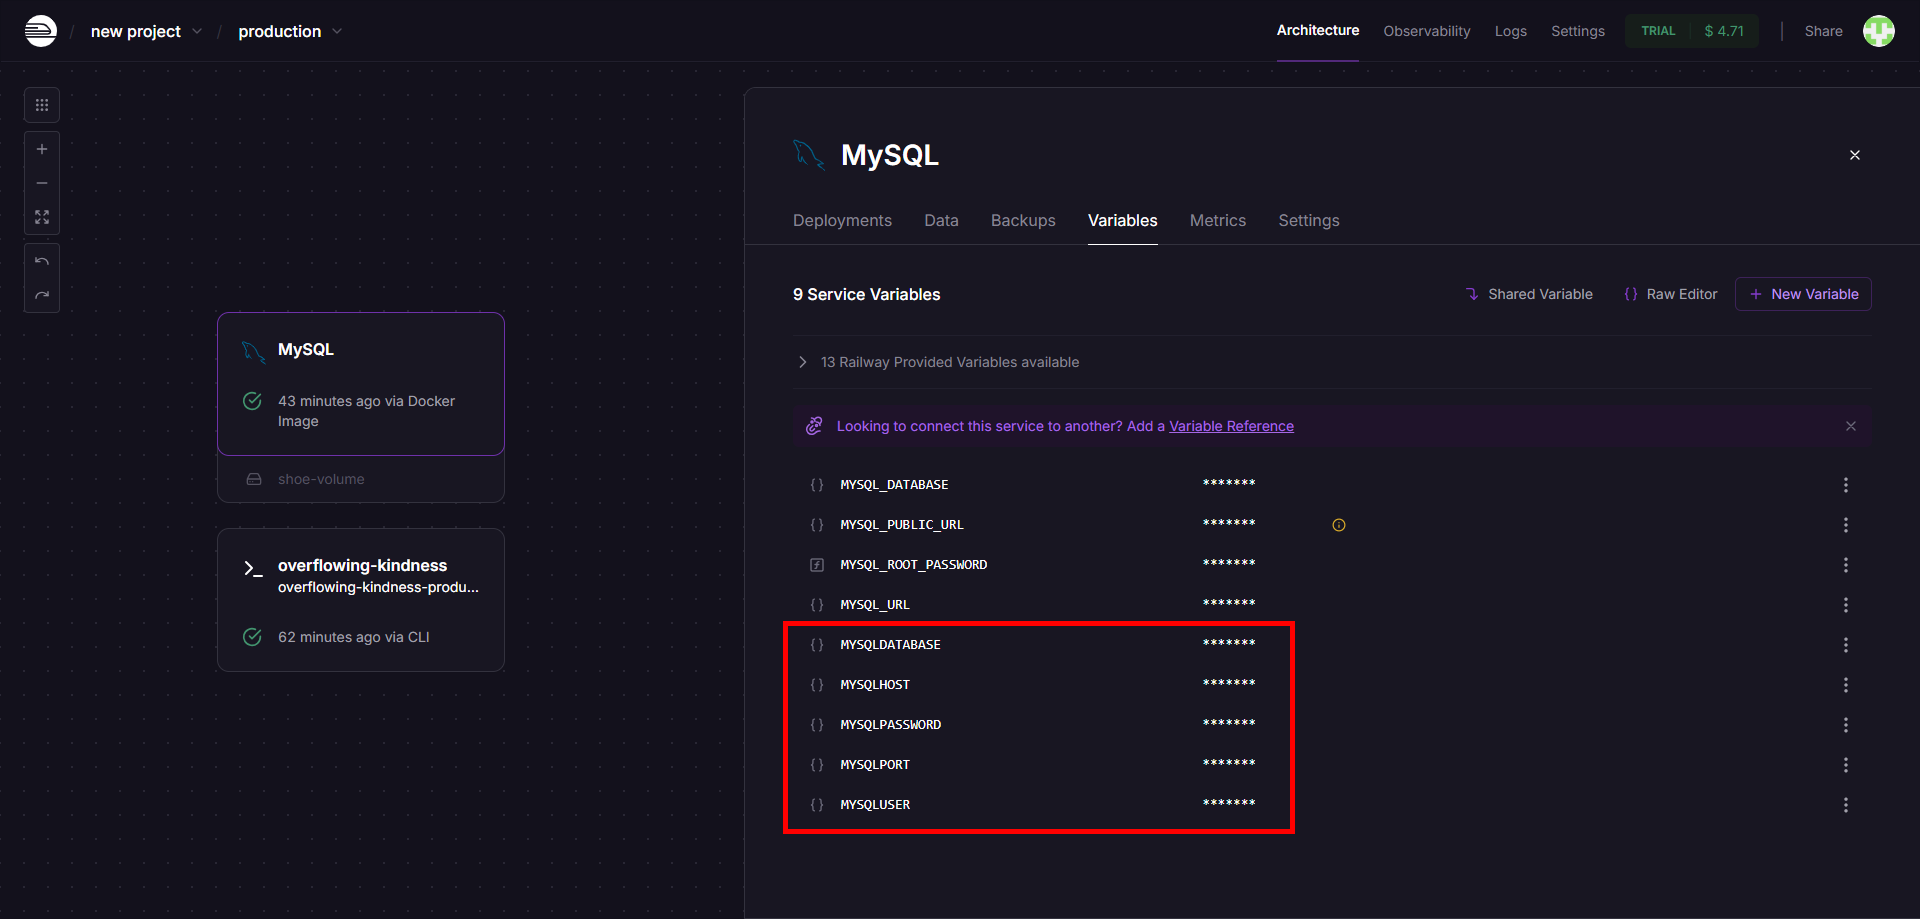Click the New Variable button
This screenshot has height=919, width=1920.
1803,294
